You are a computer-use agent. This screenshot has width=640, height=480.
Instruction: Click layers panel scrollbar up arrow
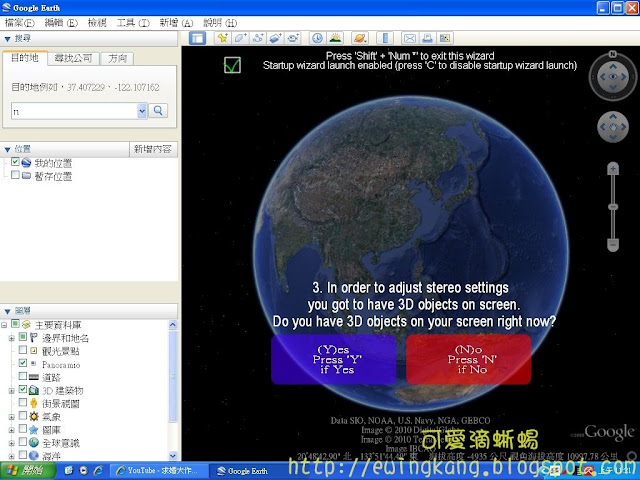point(173,325)
